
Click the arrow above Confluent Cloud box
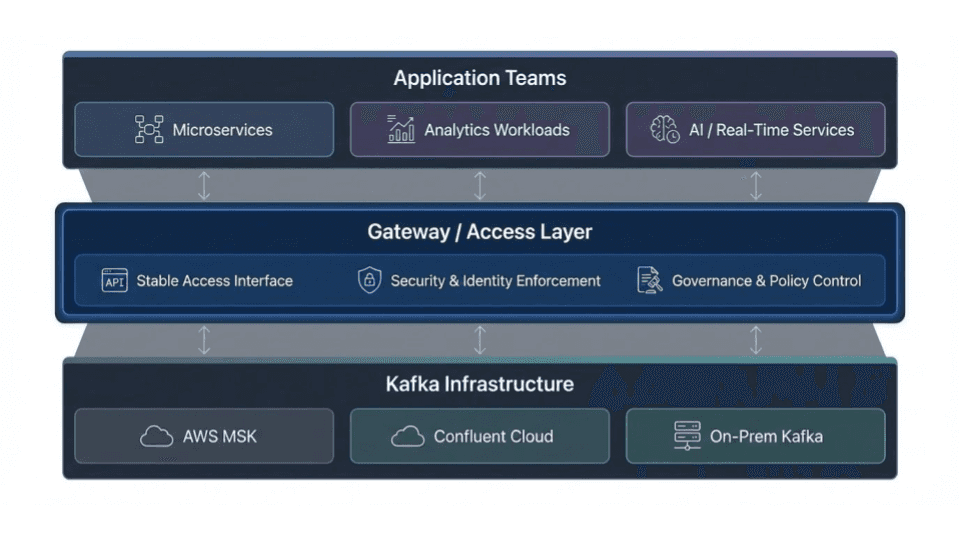pos(480,340)
